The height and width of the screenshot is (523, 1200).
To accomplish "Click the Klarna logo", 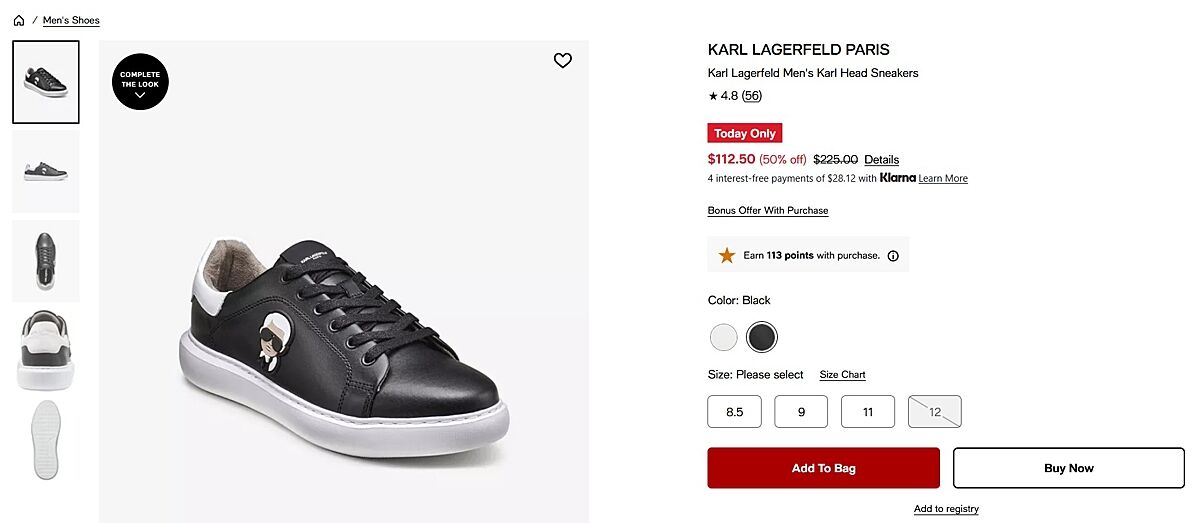I will (x=898, y=178).
